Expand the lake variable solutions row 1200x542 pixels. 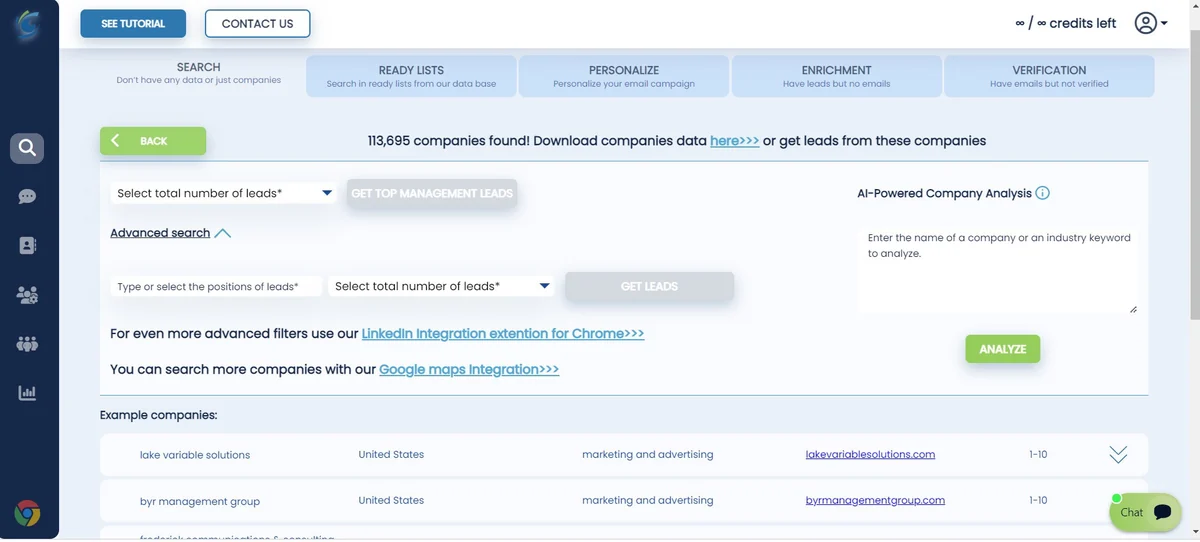point(1118,455)
